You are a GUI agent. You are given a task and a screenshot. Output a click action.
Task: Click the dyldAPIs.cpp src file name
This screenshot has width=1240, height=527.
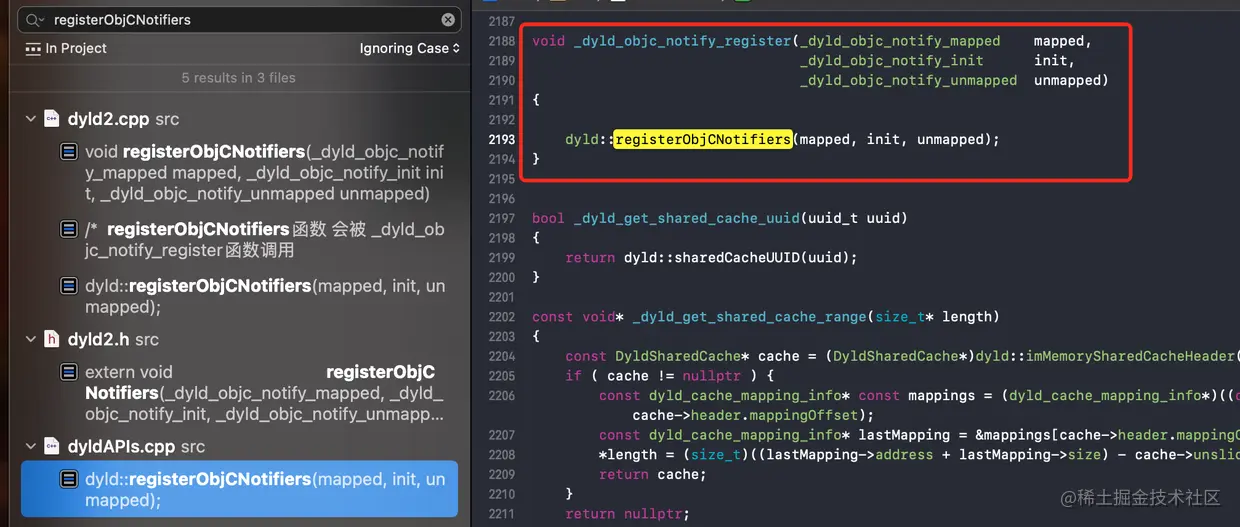pyautogui.click(x=137, y=447)
